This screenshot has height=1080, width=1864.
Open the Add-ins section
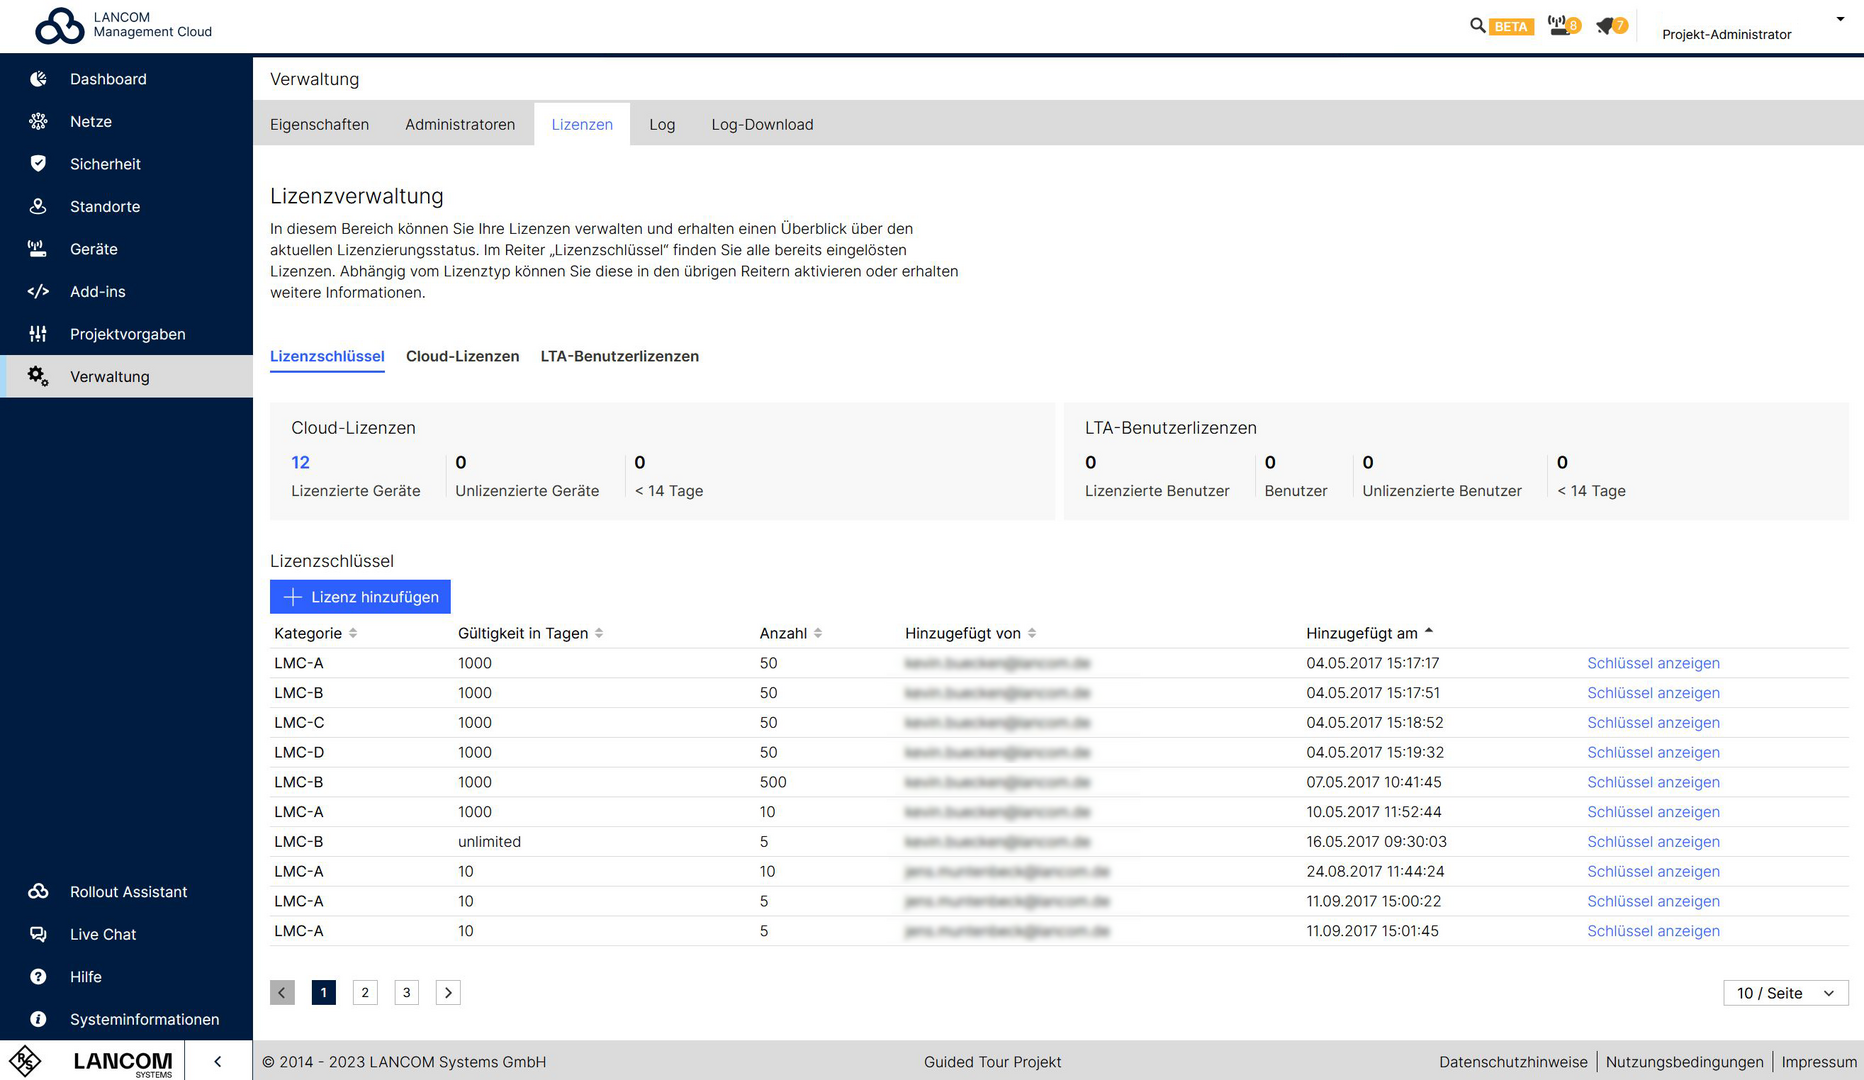click(97, 291)
